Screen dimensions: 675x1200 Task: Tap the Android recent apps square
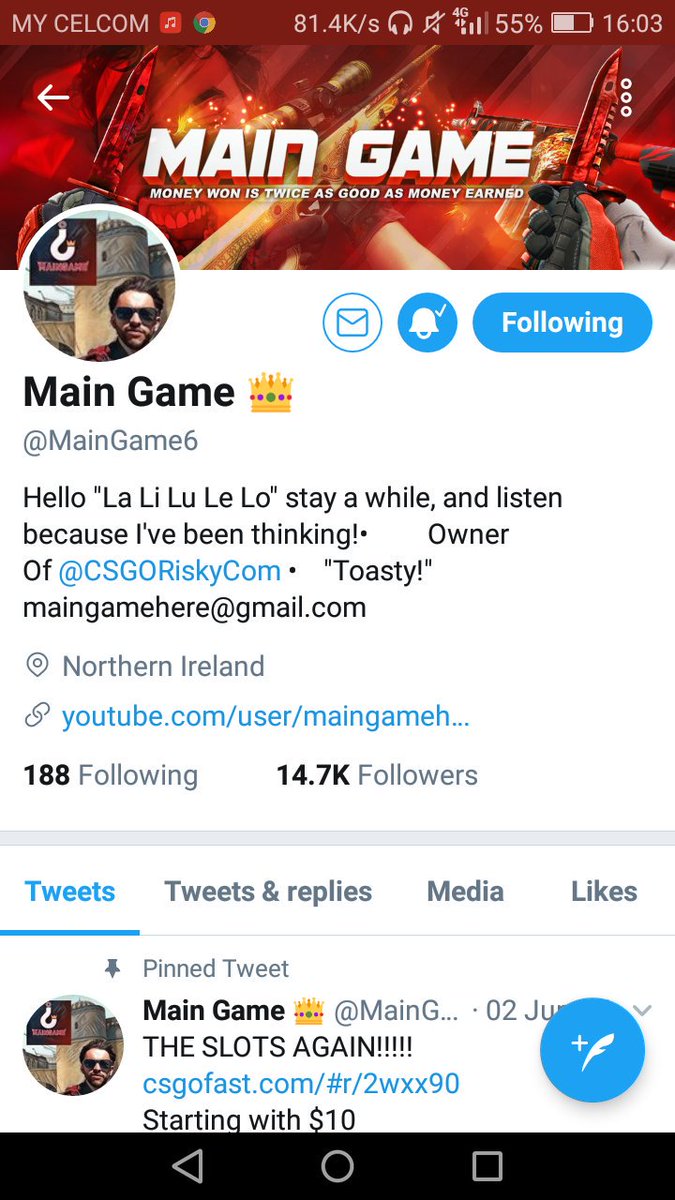(487, 1166)
